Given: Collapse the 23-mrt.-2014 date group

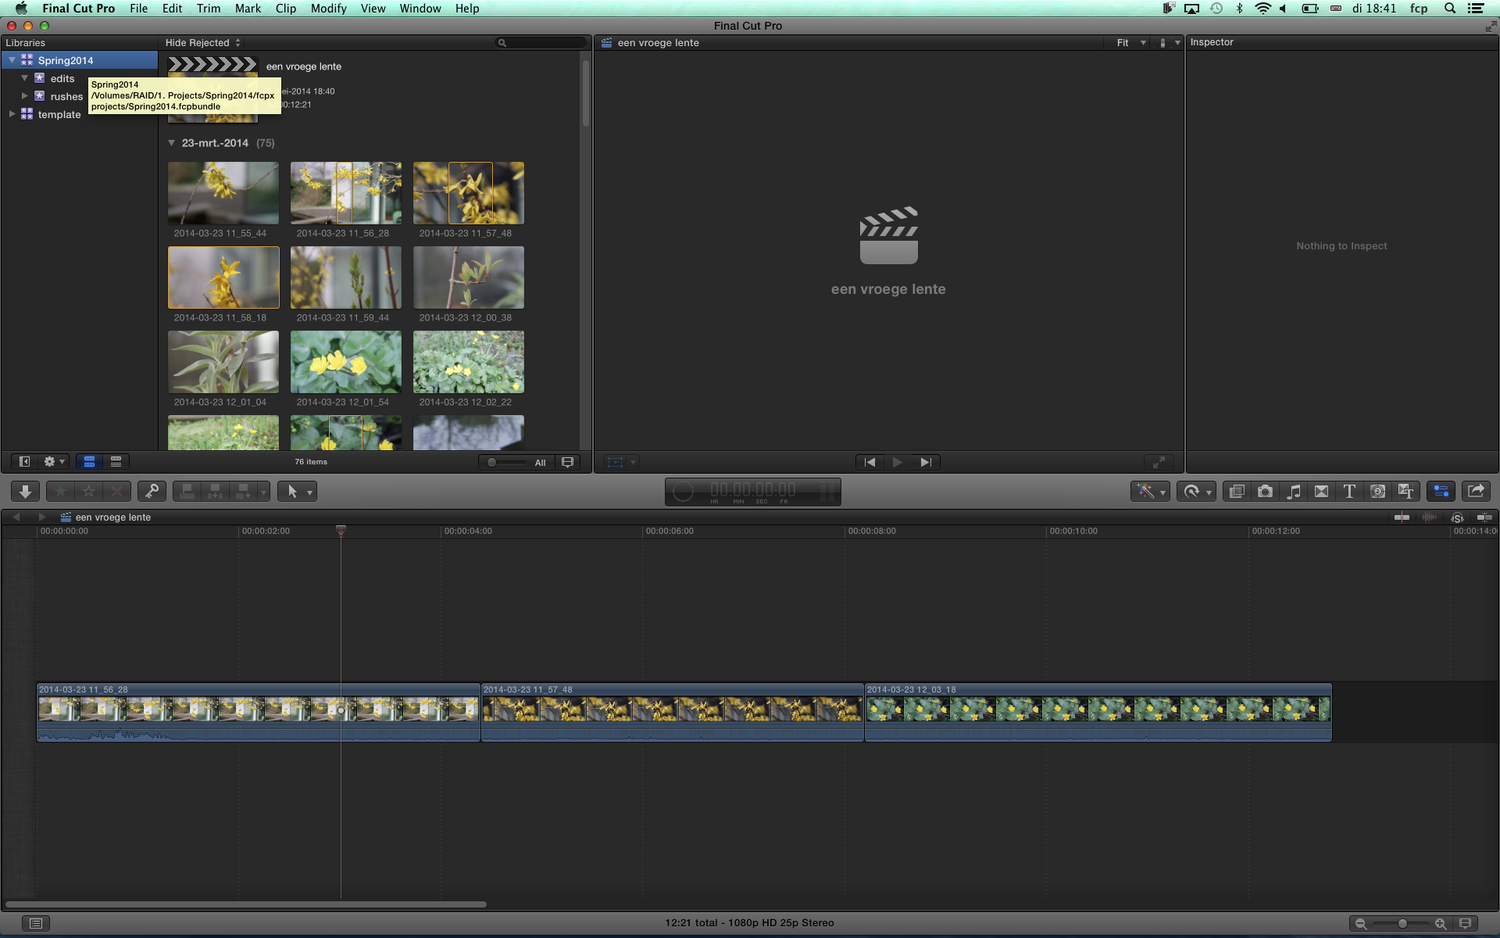Looking at the screenshot, I should pyautogui.click(x=171, y=143).
